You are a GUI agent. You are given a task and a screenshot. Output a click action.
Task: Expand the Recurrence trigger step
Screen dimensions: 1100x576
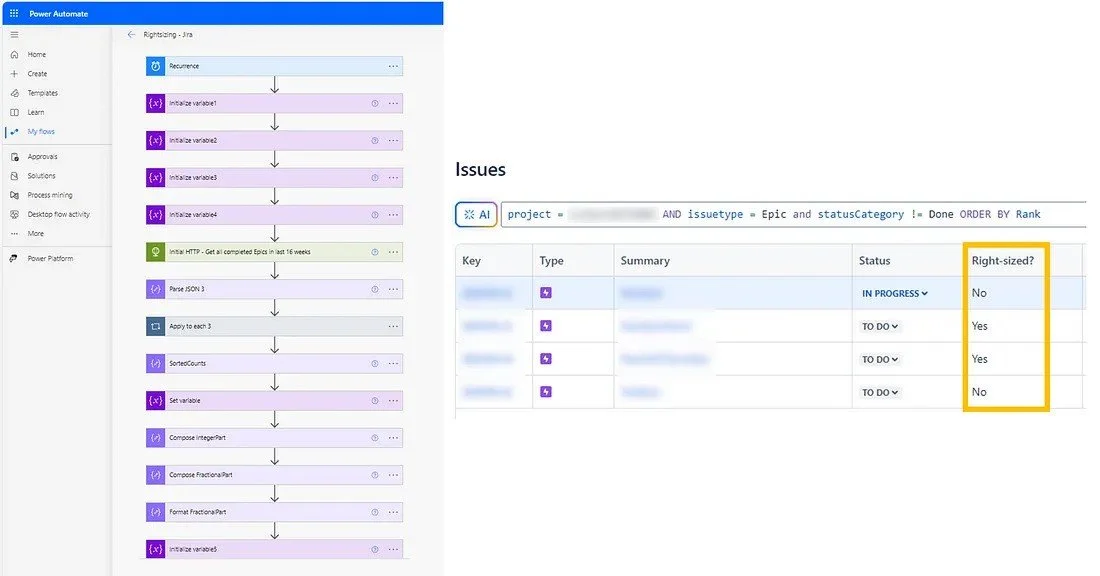coord(274,66)
